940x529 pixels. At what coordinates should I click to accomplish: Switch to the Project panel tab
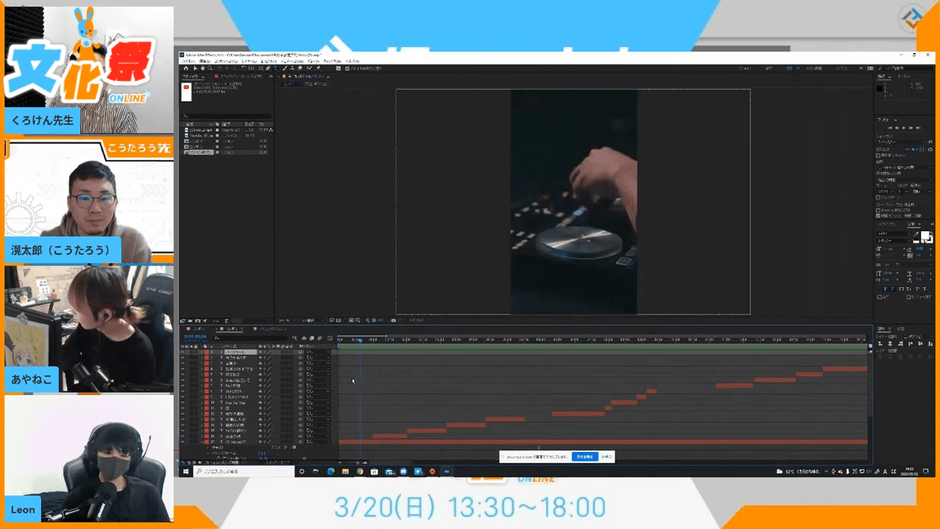point(190,76)
